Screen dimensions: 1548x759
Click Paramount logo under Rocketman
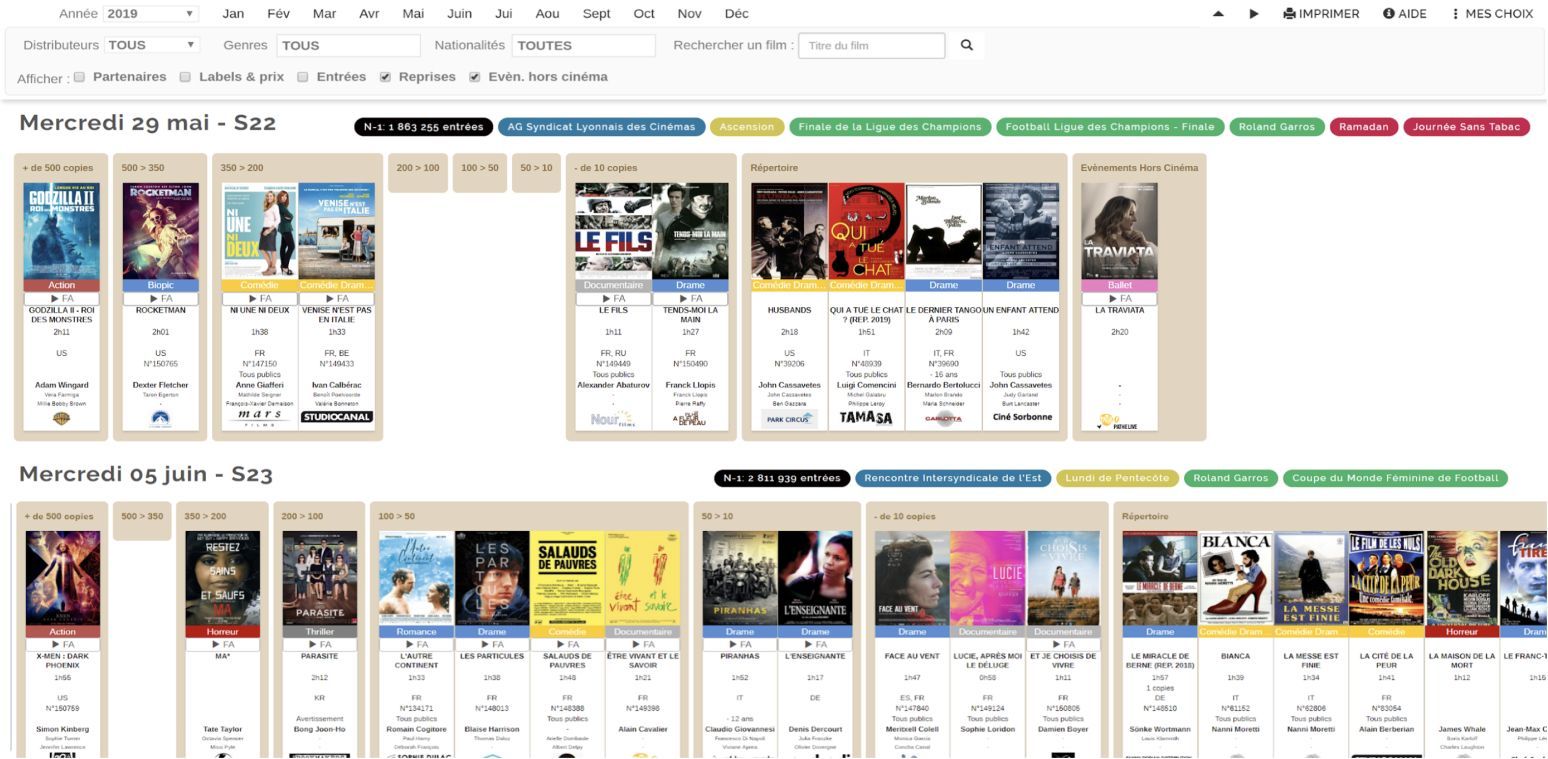point(161,419)
